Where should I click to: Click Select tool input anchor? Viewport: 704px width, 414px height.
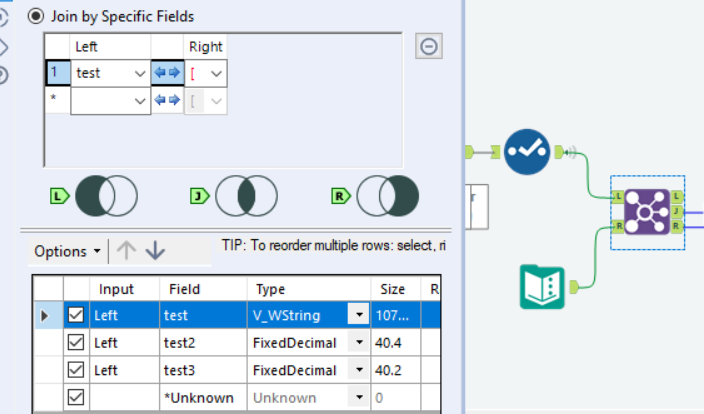(496, 152)
